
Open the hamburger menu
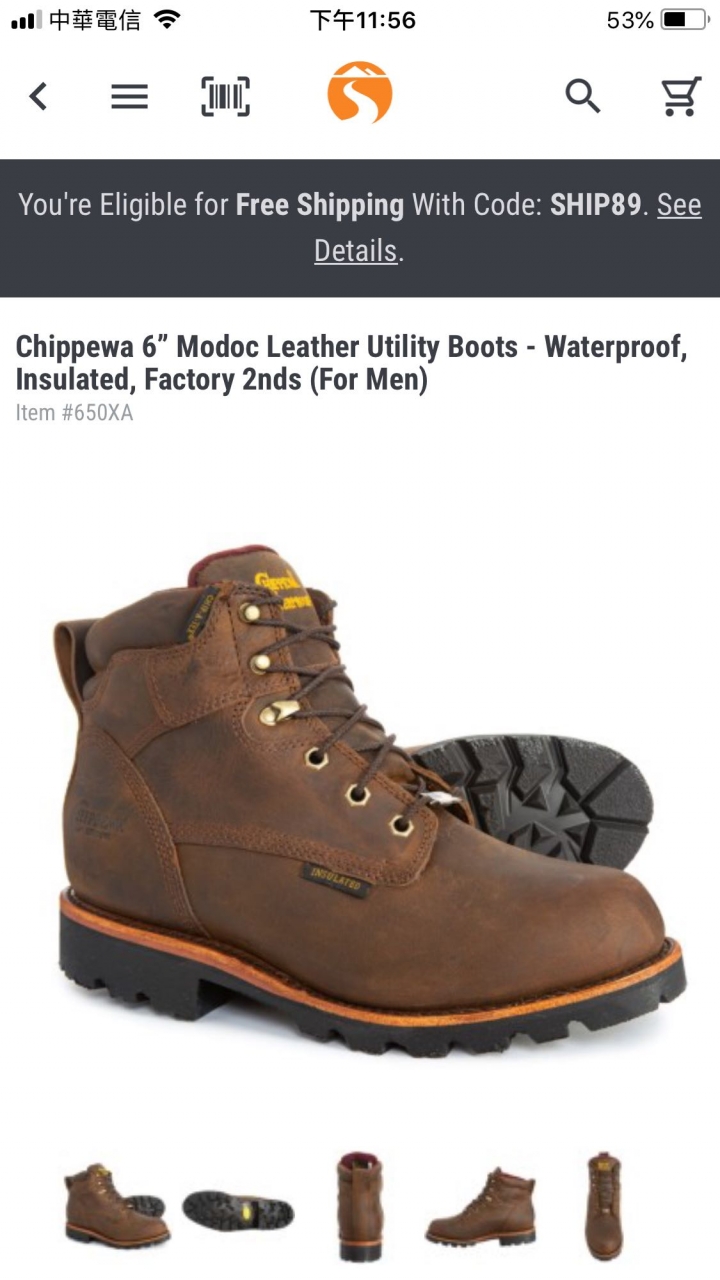click(x=129, y=96)
